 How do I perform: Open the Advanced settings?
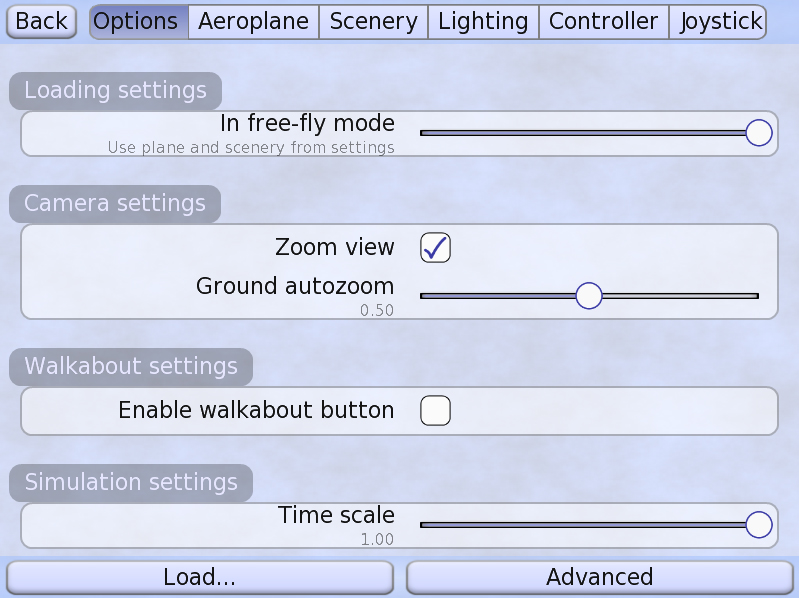tap(599, 577)
